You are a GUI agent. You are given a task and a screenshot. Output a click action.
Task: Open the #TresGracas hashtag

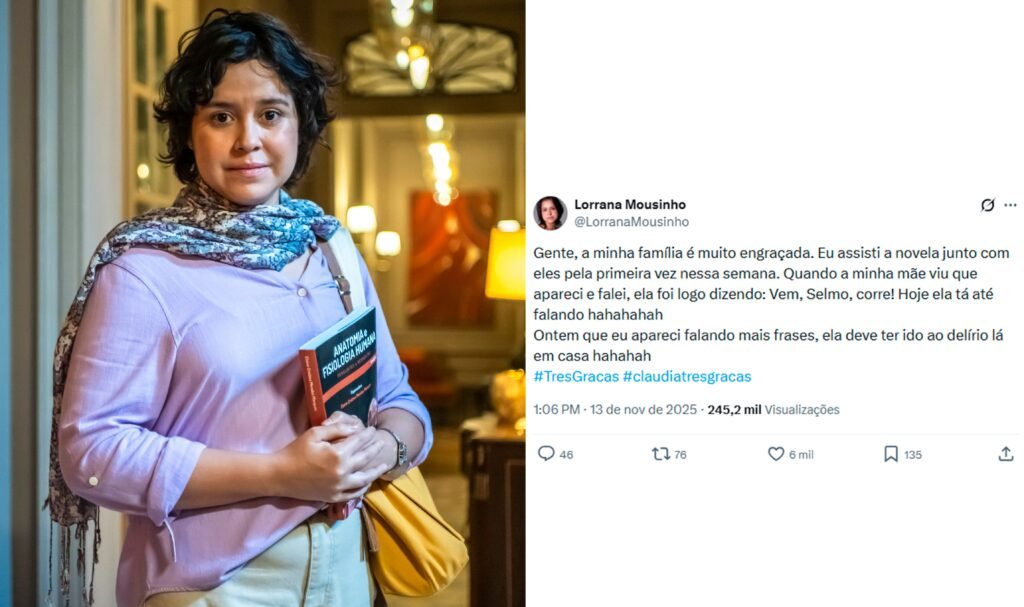(576, 376)
